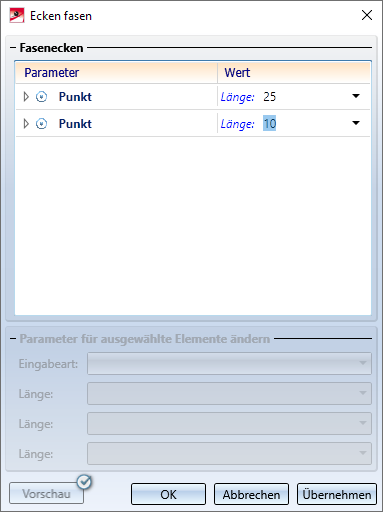Toggle the automatic preview checkmark icon on Vorschau

[x=84, y=482]
